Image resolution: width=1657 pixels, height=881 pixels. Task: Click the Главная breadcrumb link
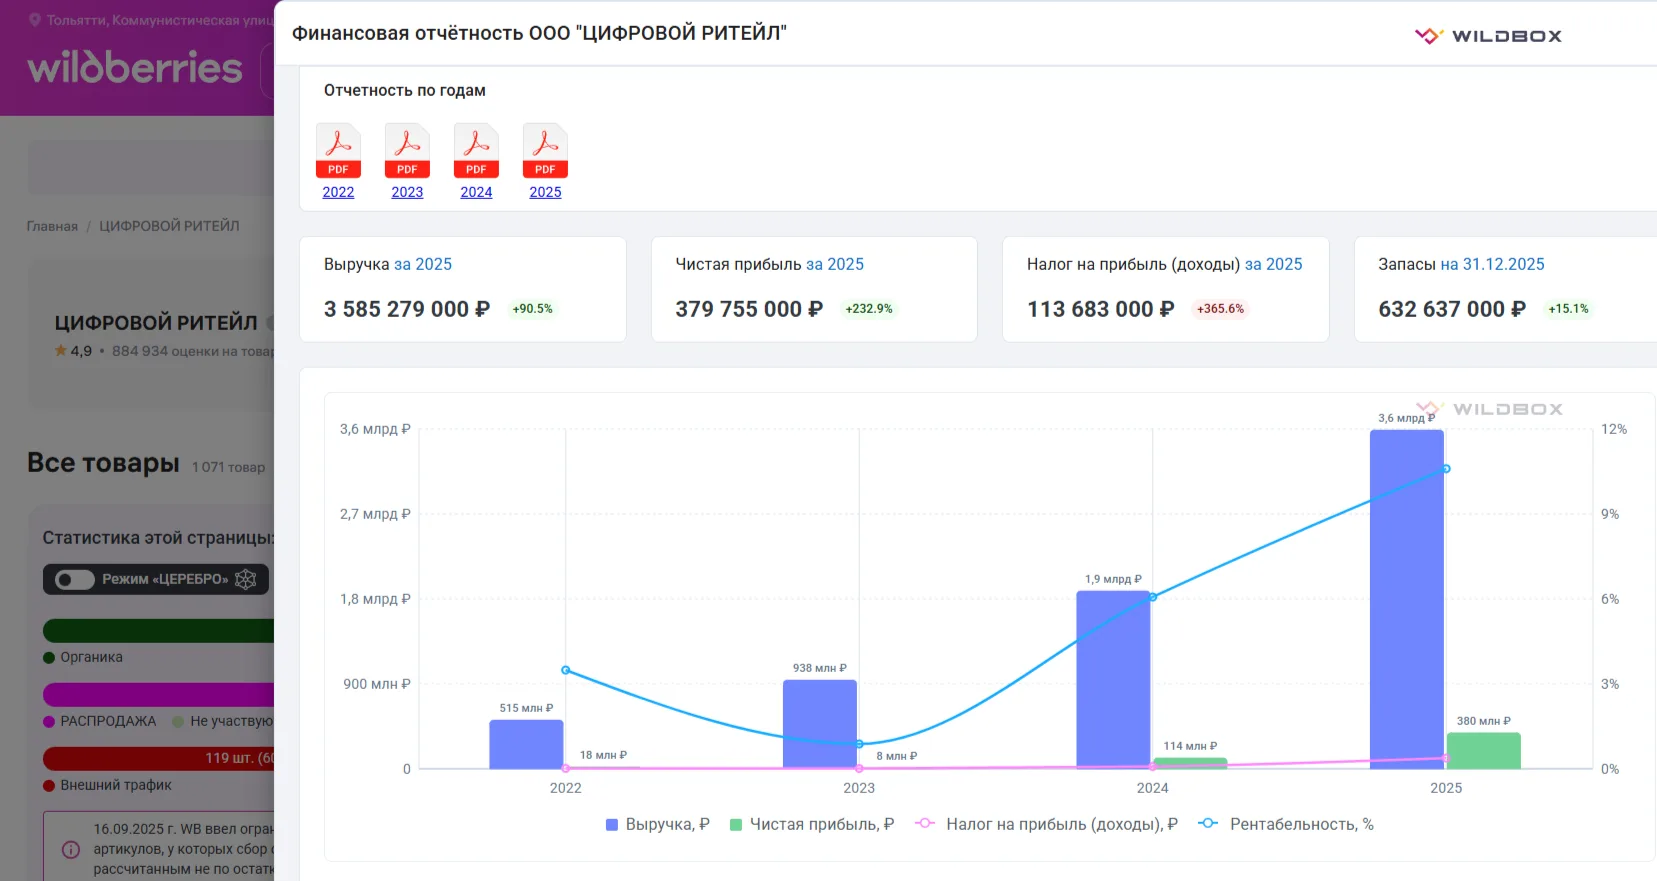tap(52, 226)
